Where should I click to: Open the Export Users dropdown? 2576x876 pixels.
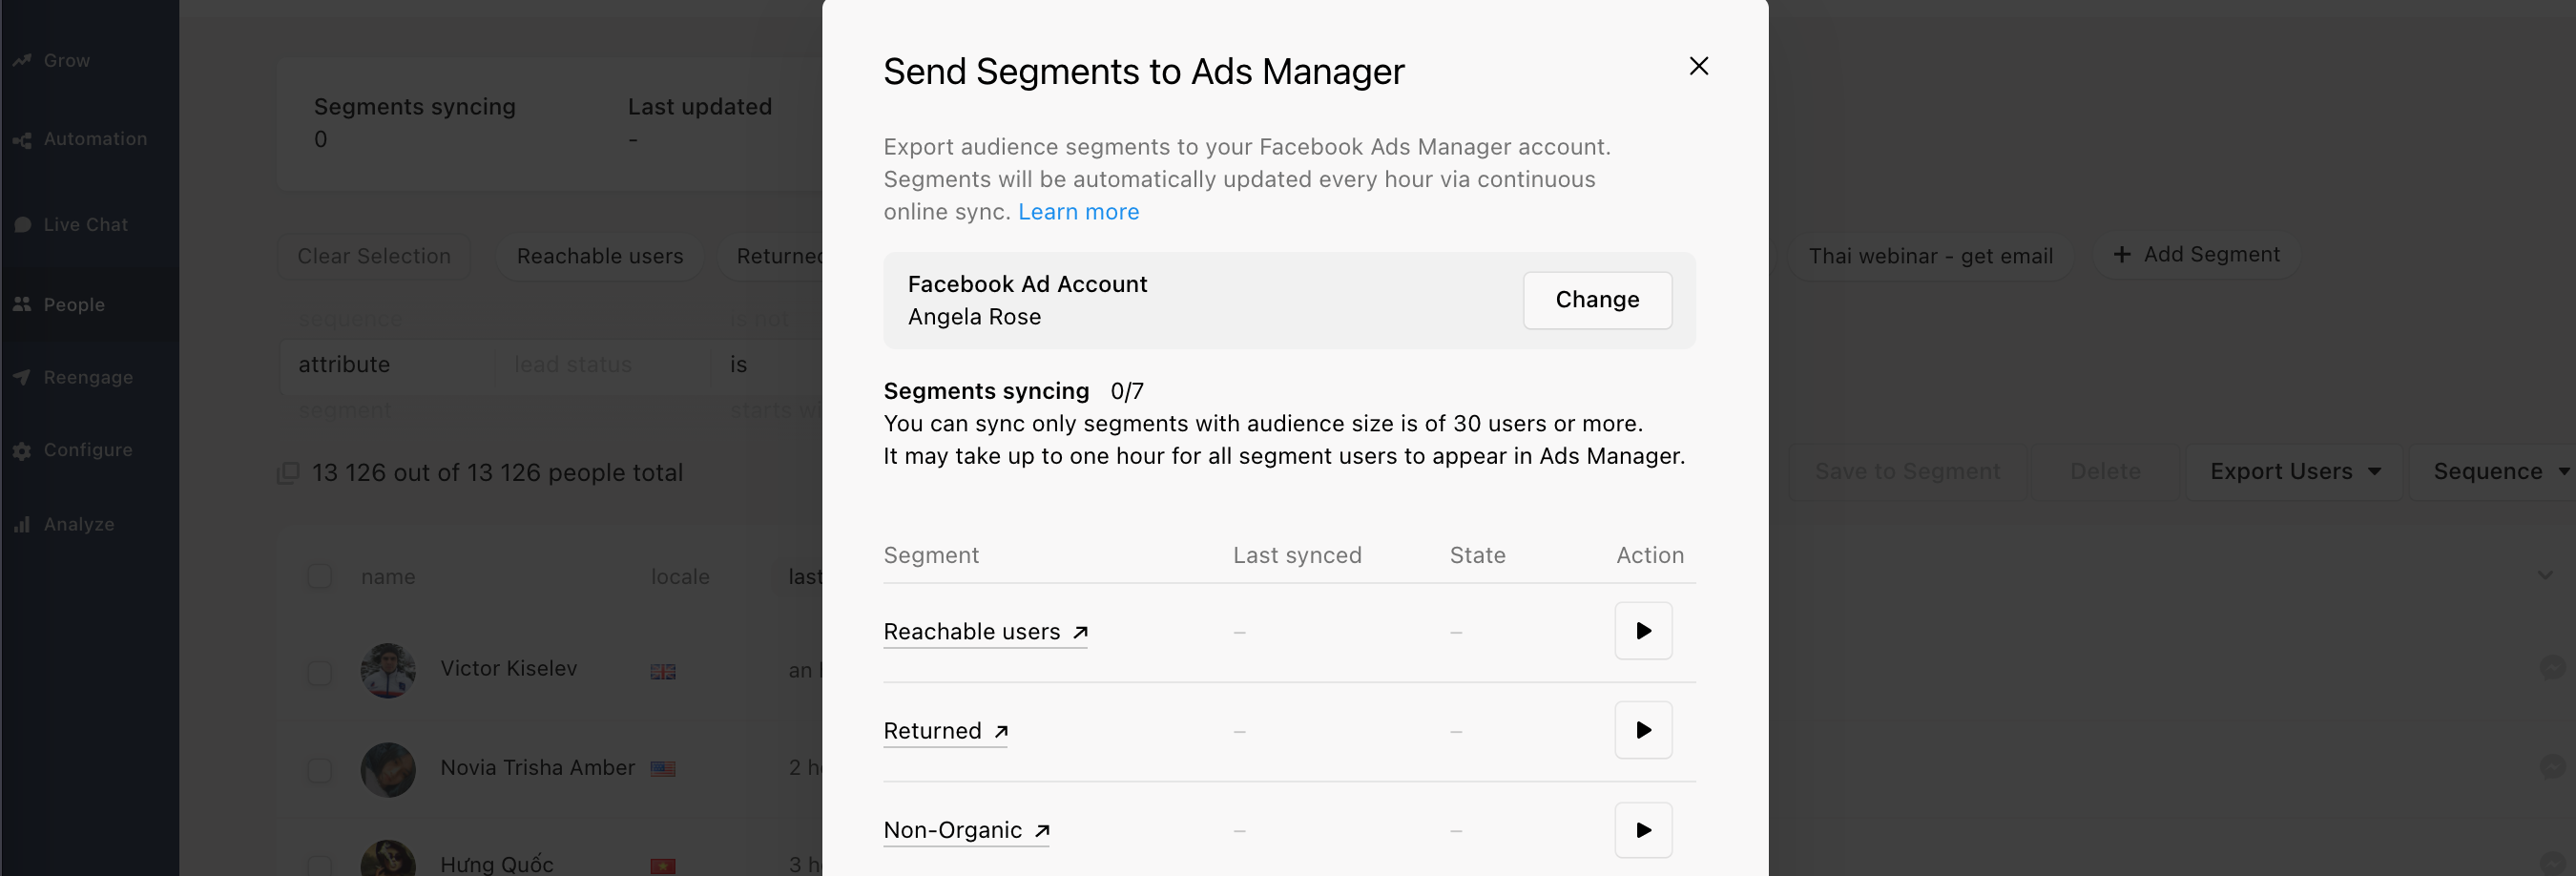[x=2294, y=472]
